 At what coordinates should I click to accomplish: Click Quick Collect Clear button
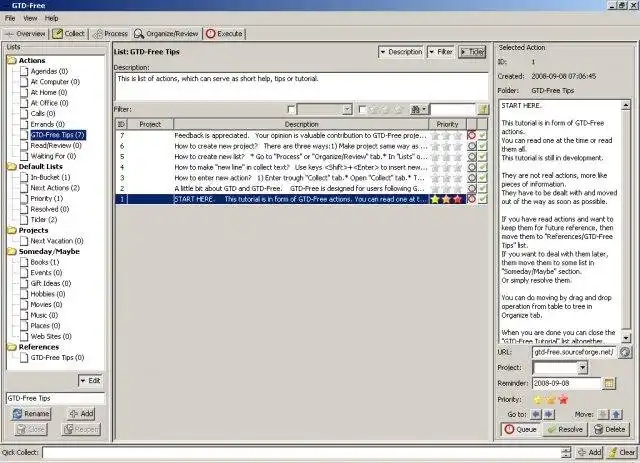pyautogui.click(x=621, y=452)
